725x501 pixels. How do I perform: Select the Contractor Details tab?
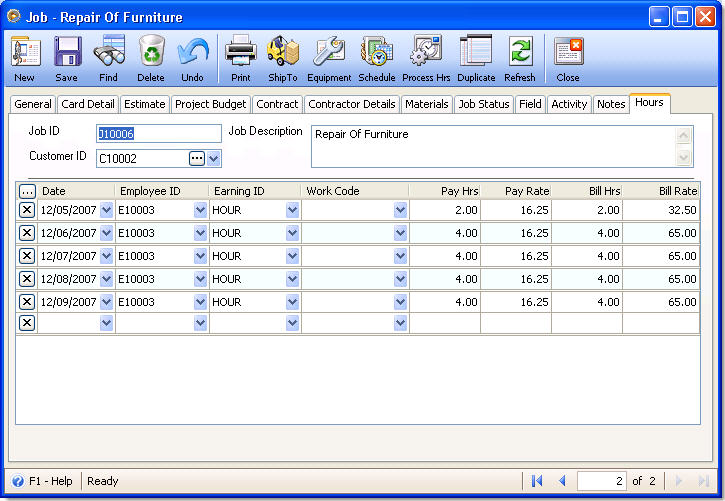(351, 104)
